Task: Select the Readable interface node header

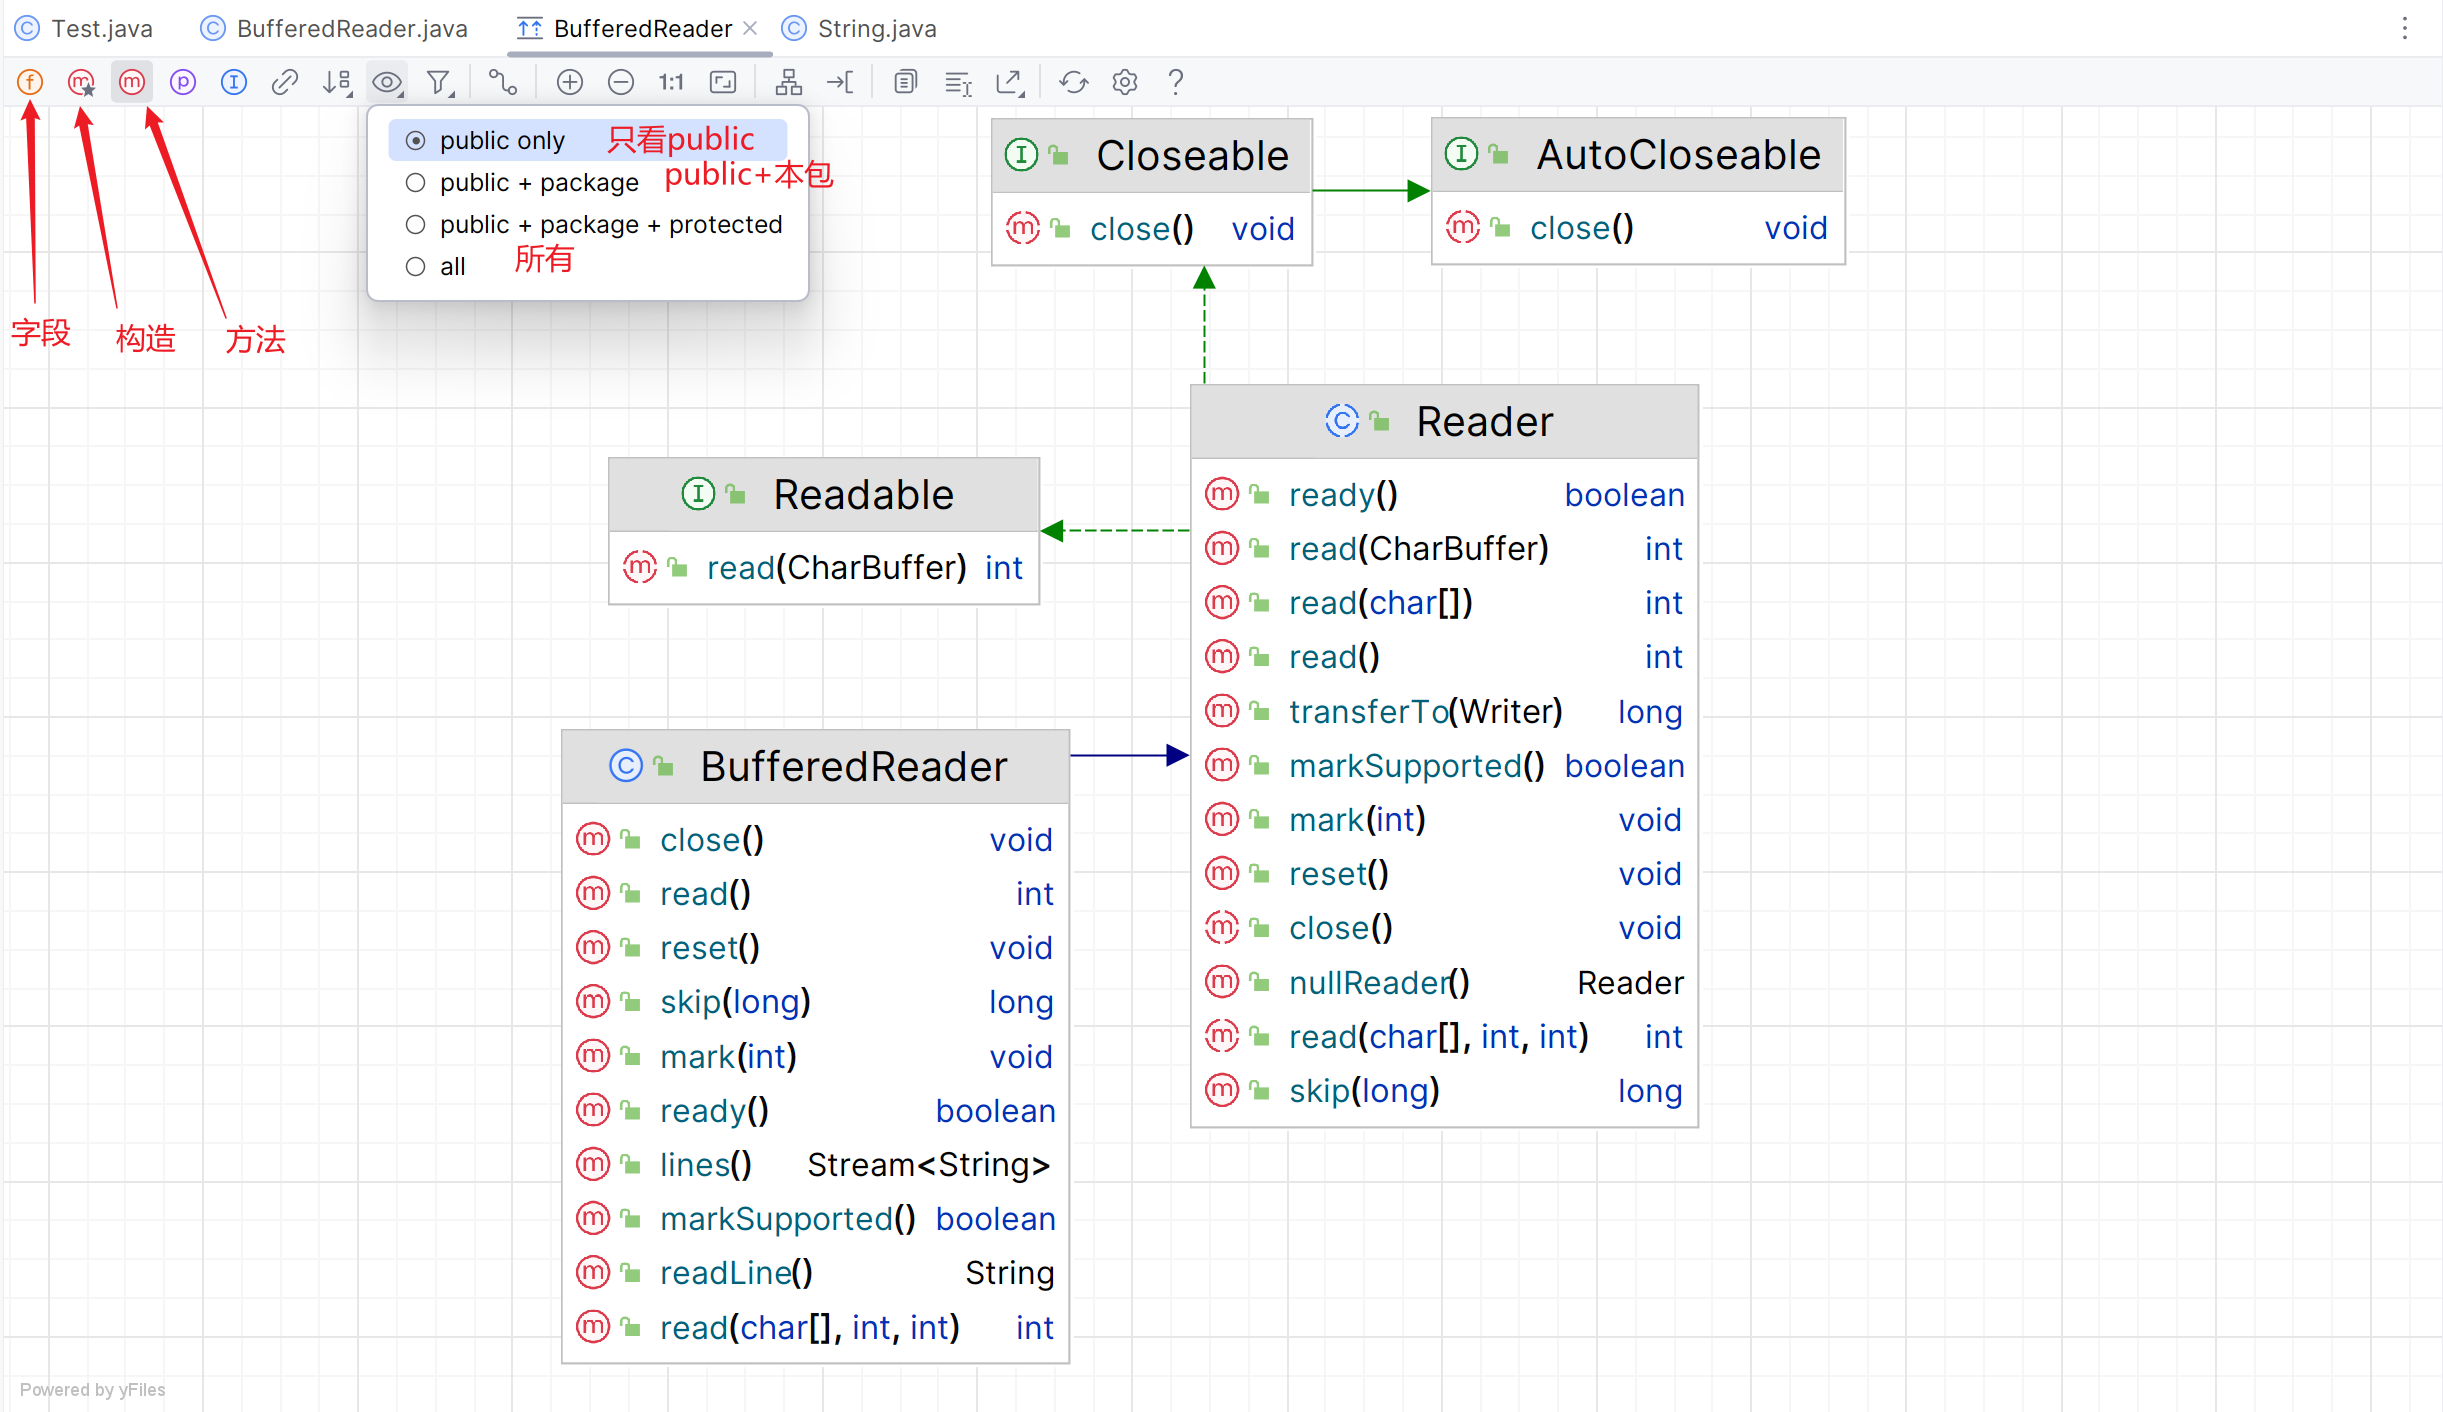Action: coord(824,494)
